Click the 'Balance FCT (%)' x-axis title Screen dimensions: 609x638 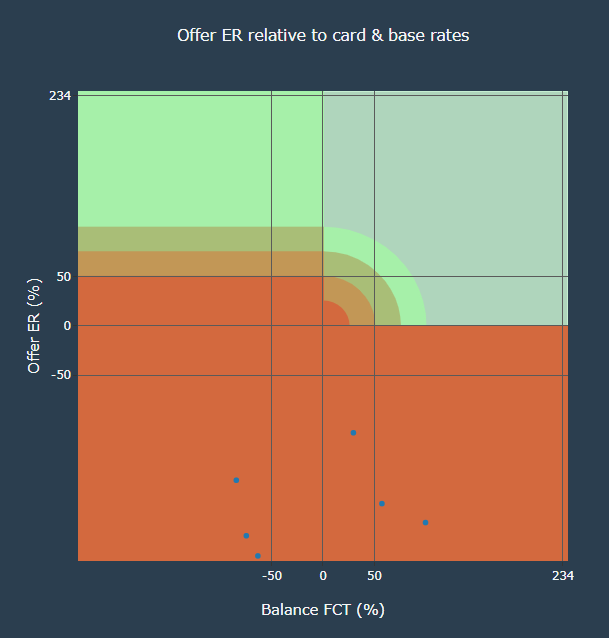323,609
